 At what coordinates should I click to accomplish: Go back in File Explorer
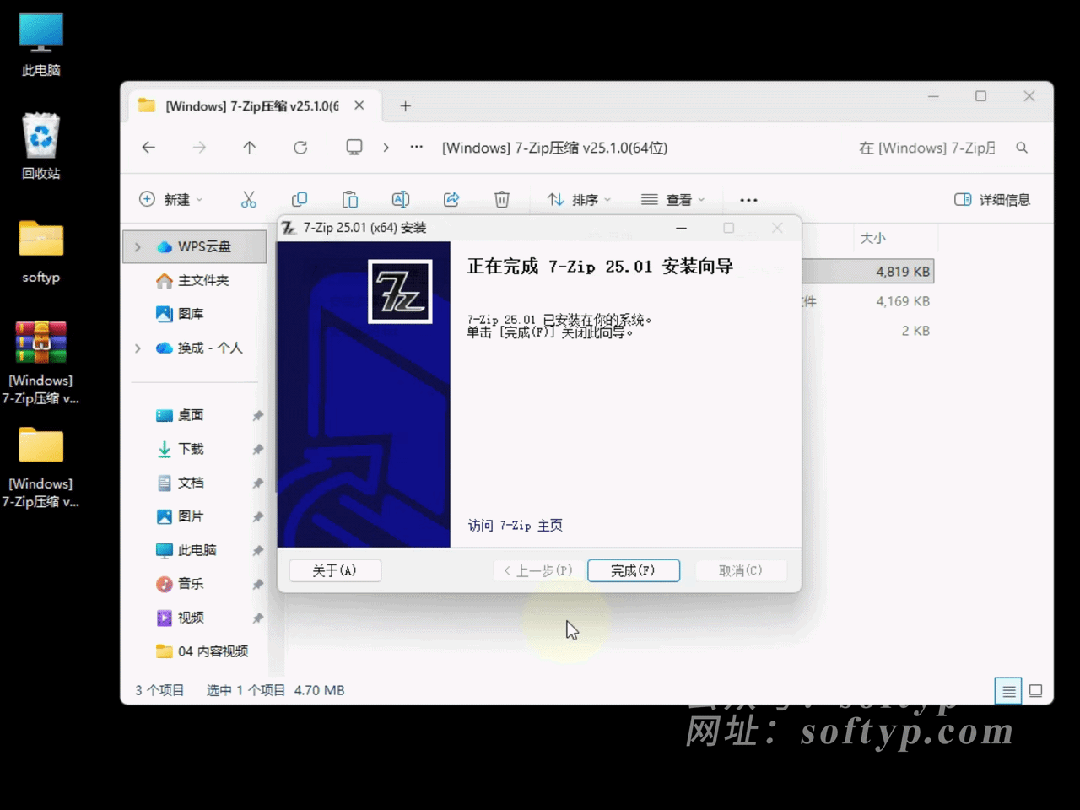coord(149,147)
